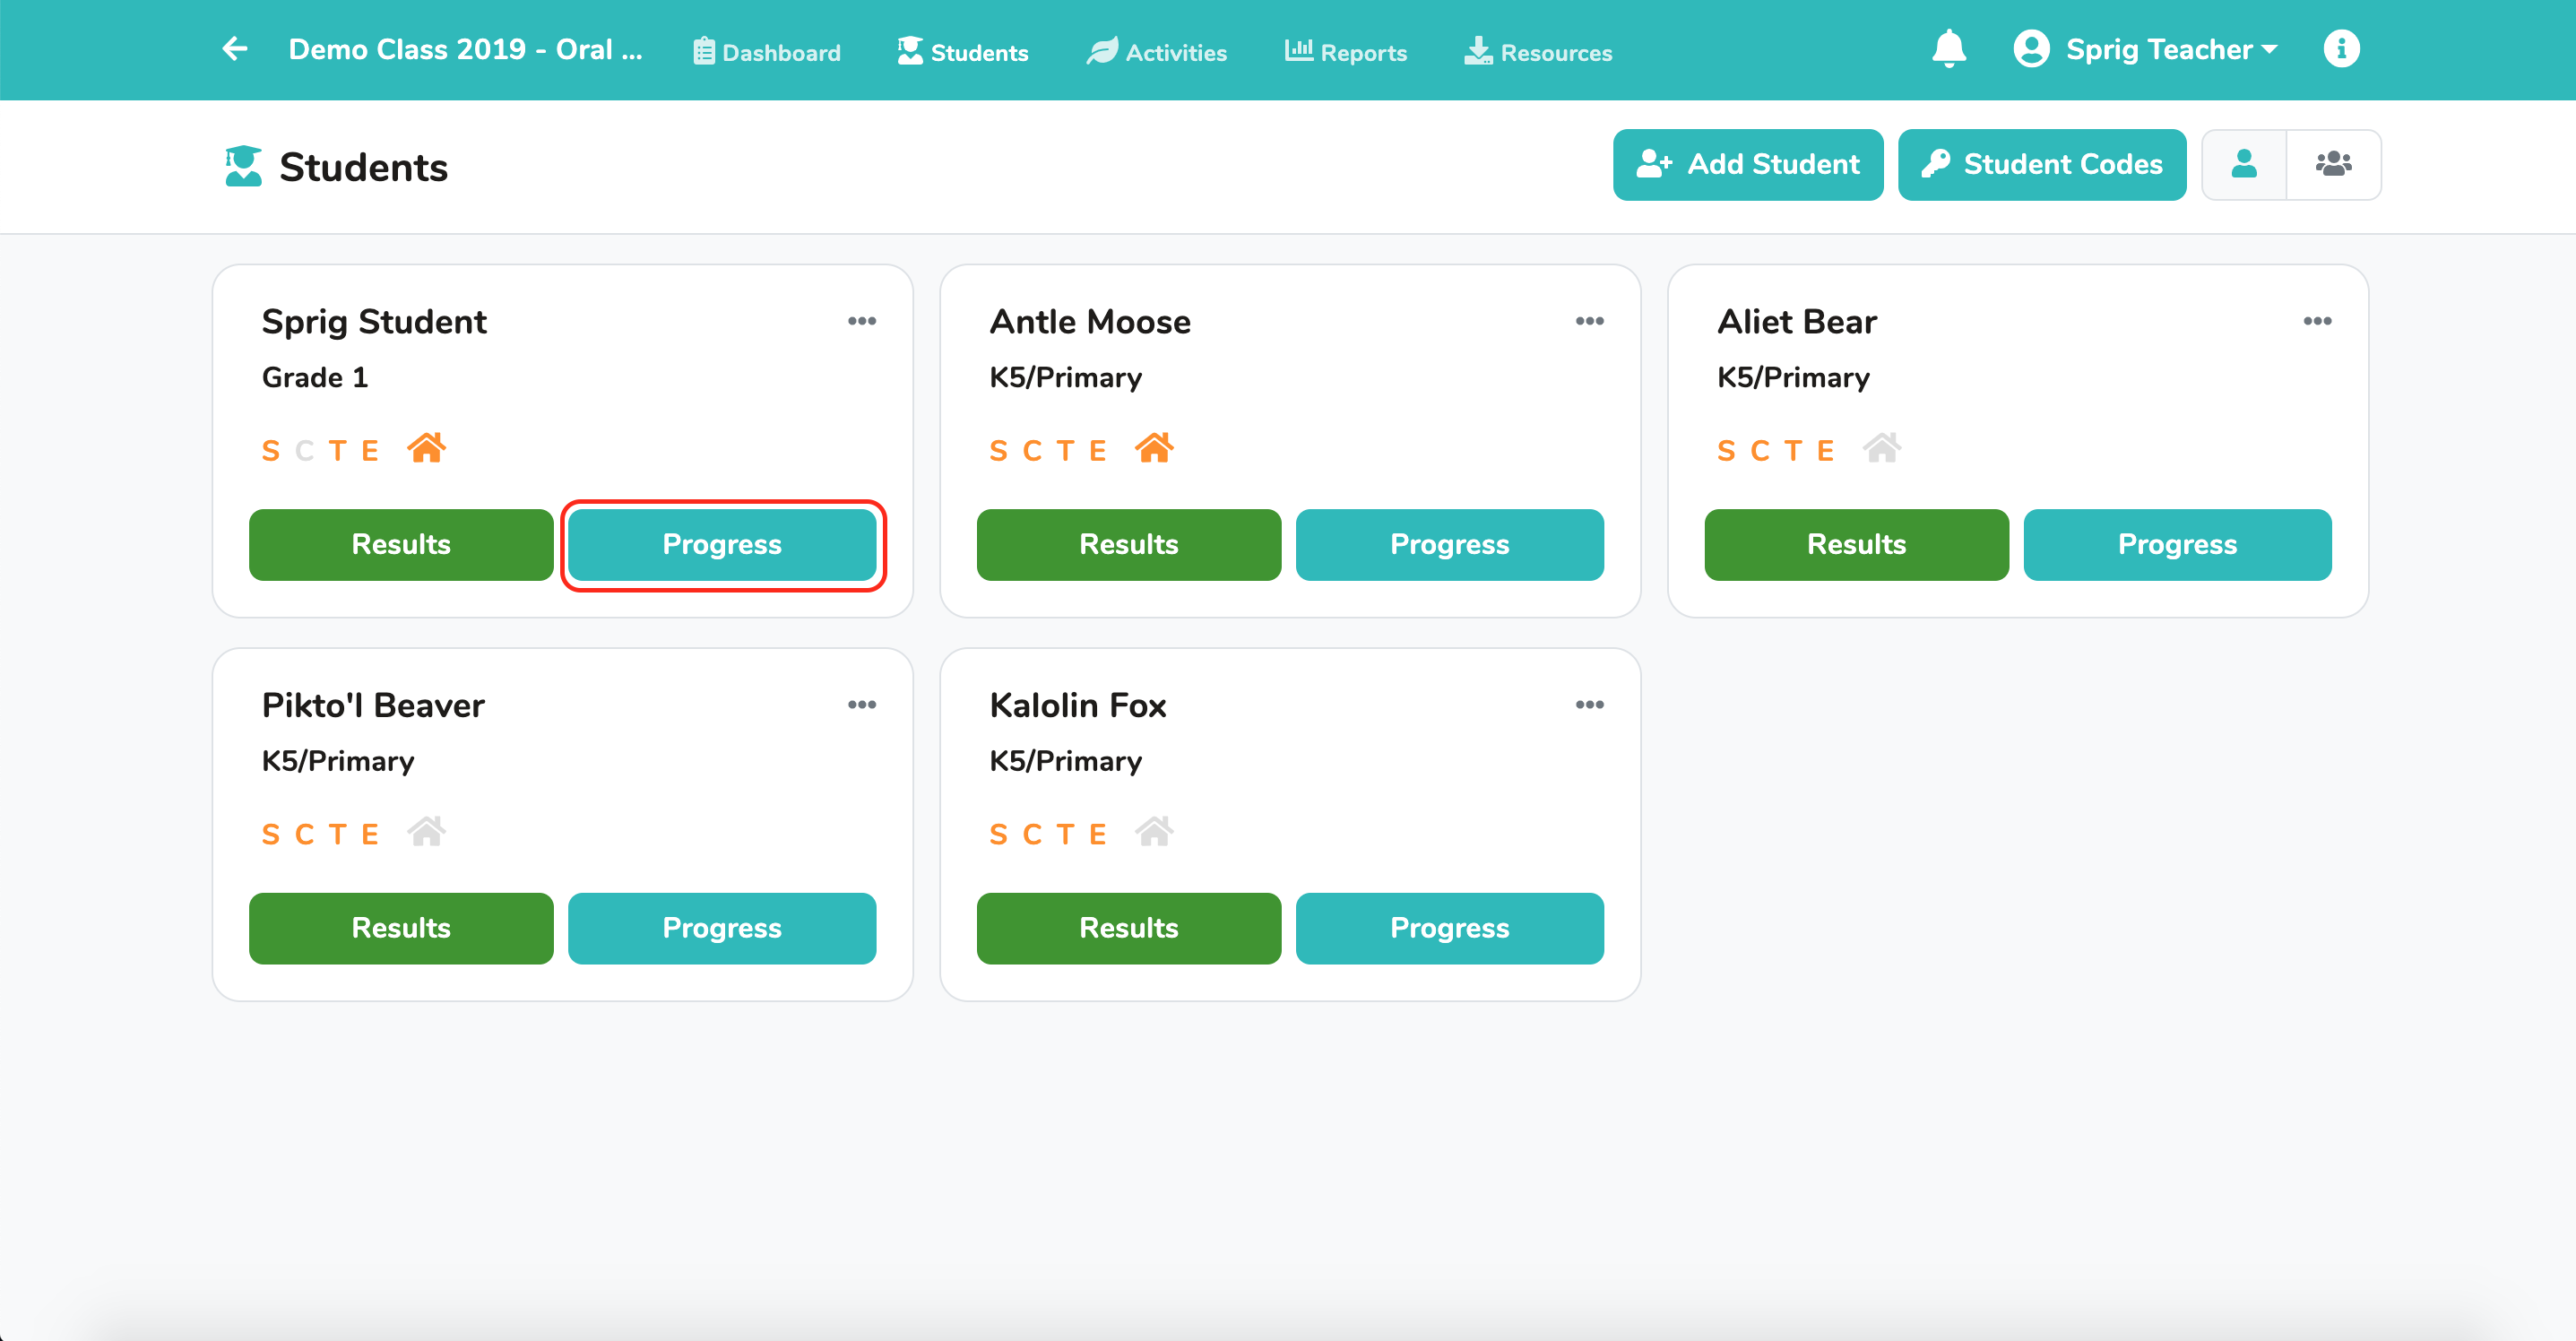The height and width of the screenshot is (1341, 2576).
Task: Click the back arrow icon in header
Action: 235,49
